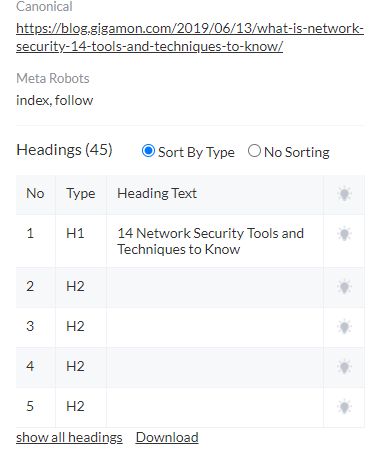Click the lightbulb icon in row 1 (H1)
This screenshot has width=373, height=476.
344,234
